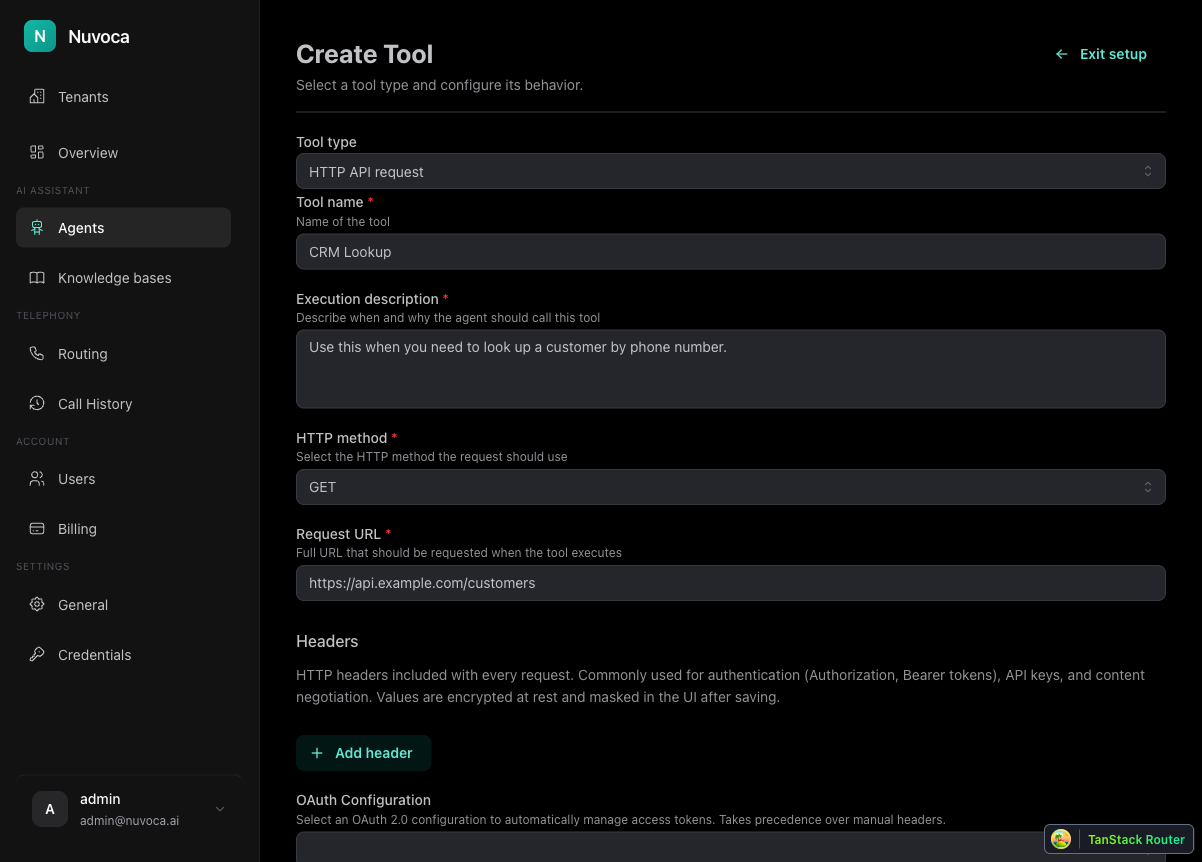Open the OAuth Configuration select box
The image size is (1202, 862).
pyautogui.click(x=730, y=847)
